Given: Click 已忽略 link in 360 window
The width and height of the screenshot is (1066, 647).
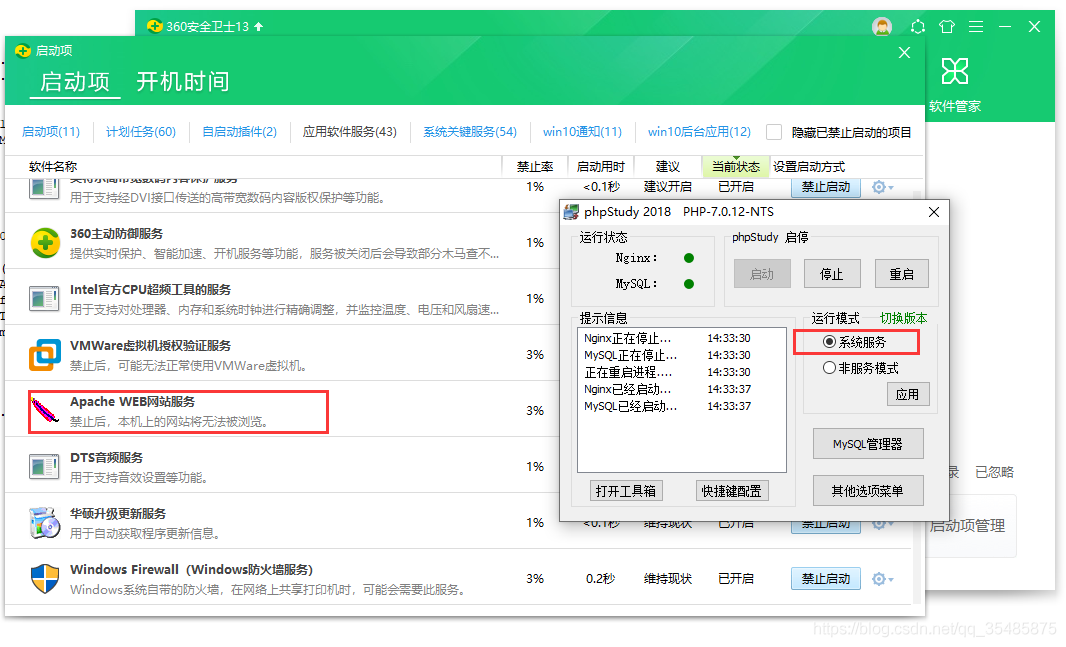Looking at the screenshot, I should pos(994,472).
